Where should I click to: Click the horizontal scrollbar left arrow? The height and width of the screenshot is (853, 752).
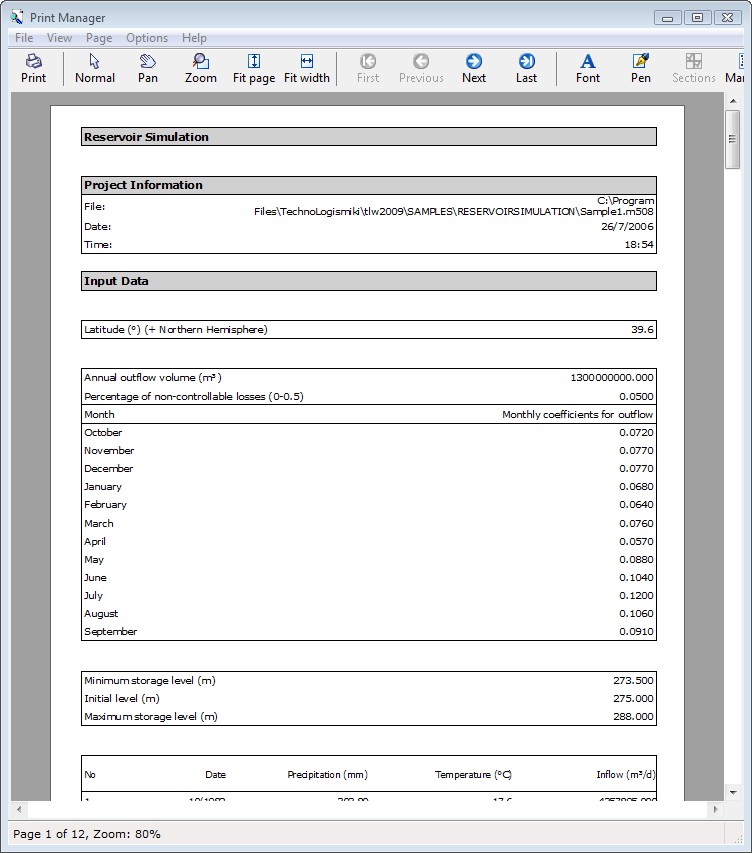point(19,809)
